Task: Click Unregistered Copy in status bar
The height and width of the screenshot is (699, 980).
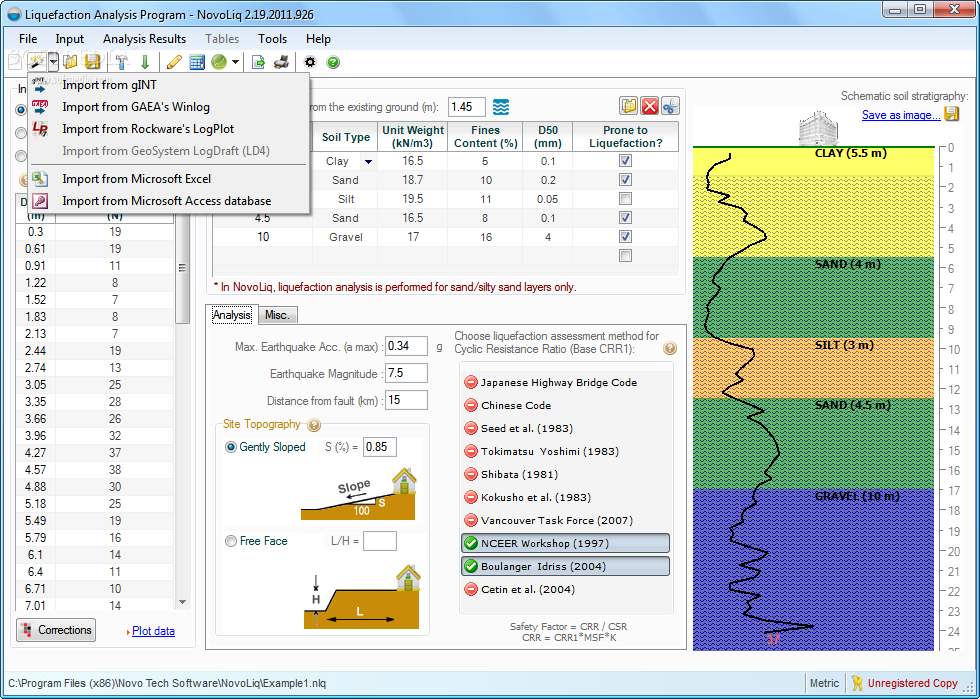Action: click(x=912, y=683)
